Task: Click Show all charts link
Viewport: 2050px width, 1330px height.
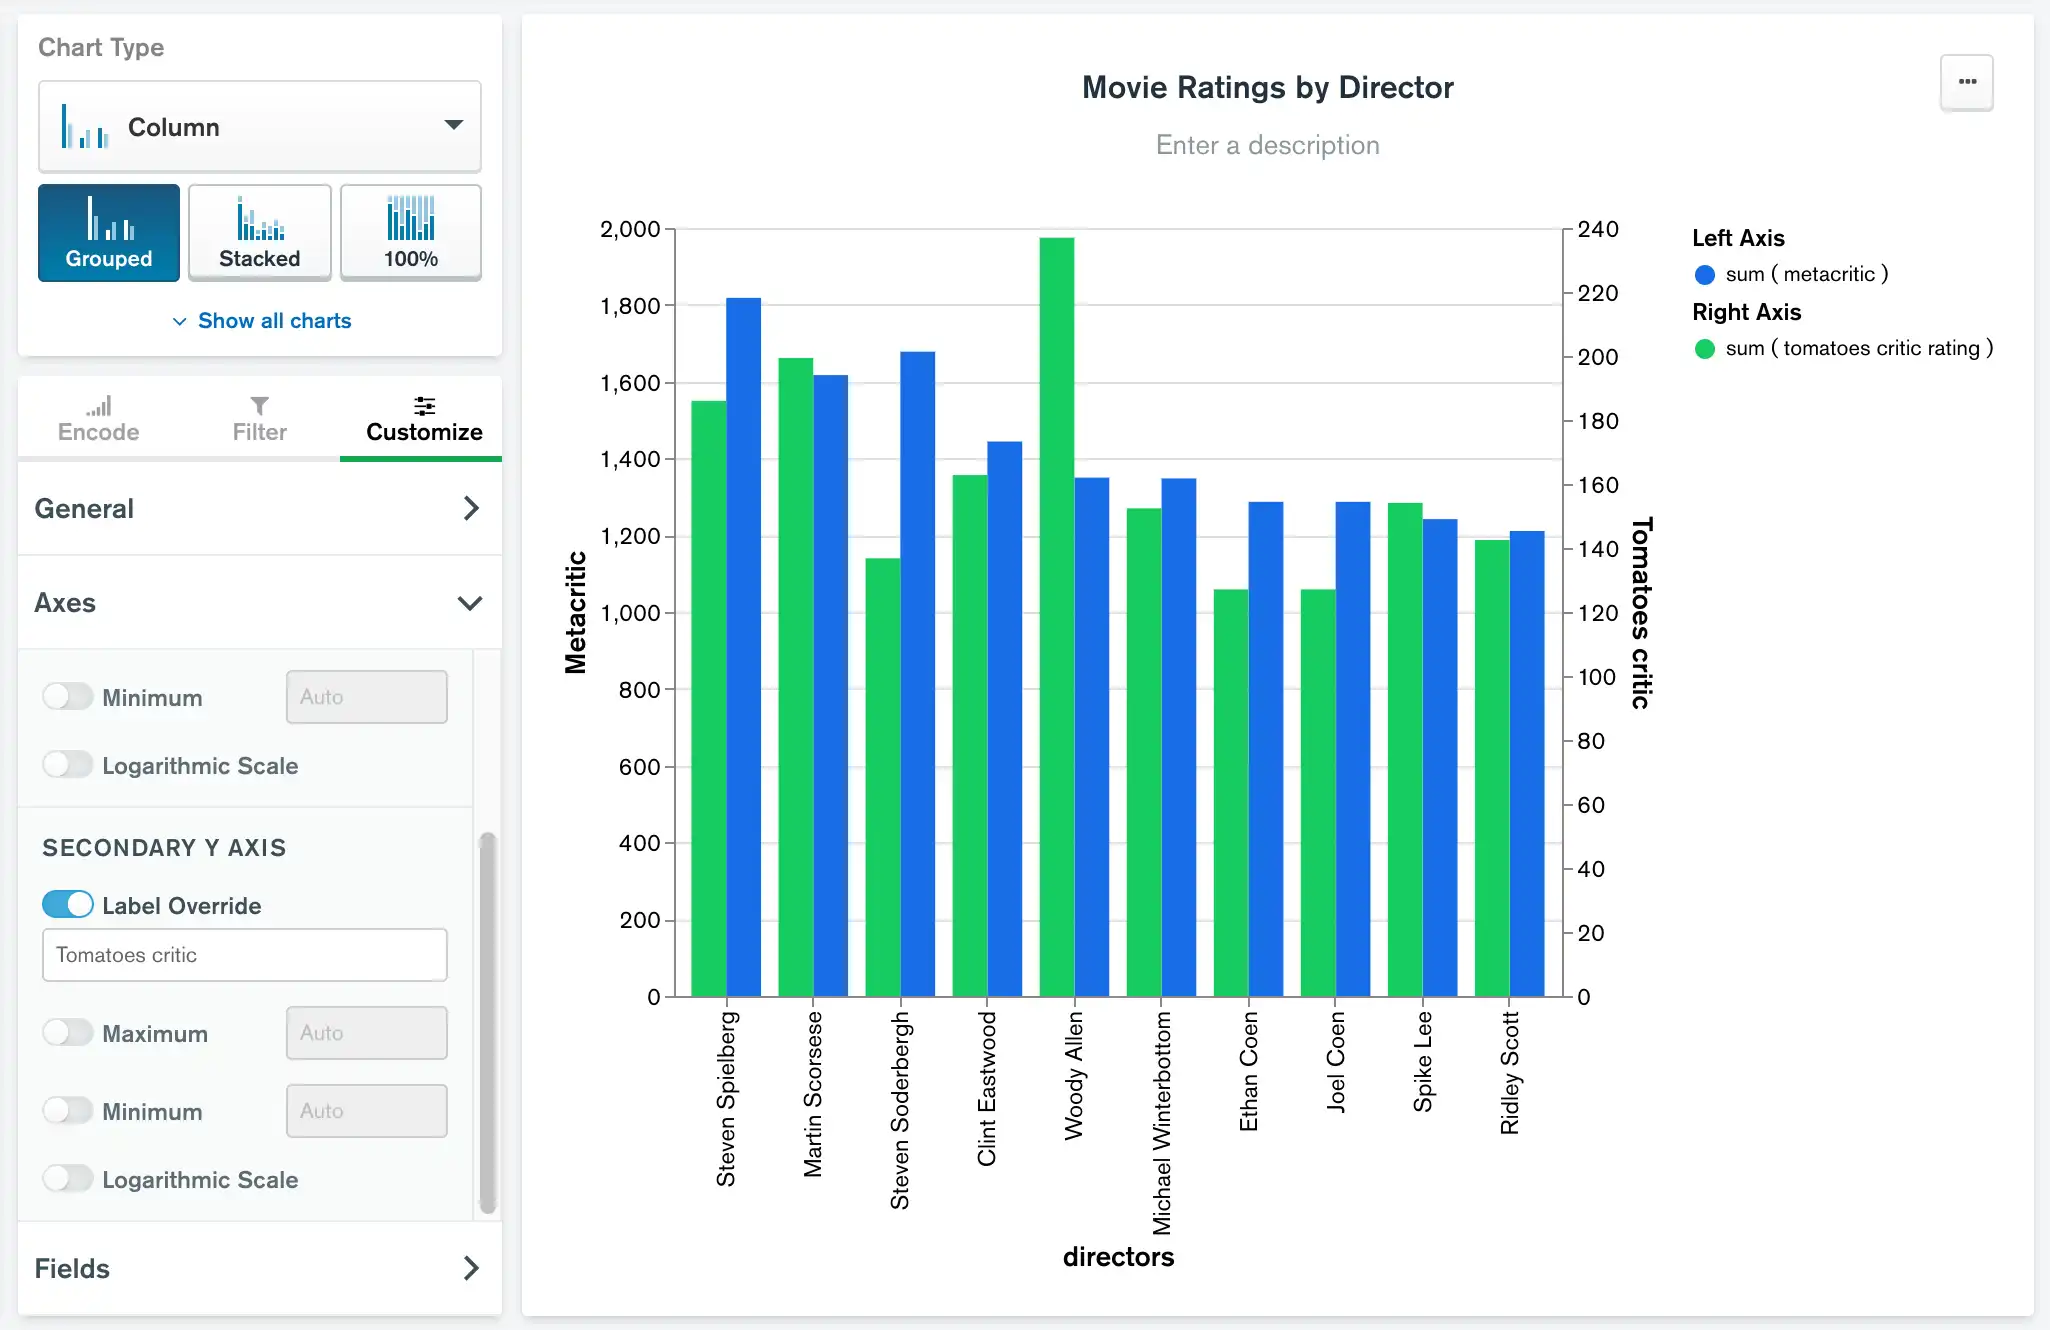Action: pos(260,320)
